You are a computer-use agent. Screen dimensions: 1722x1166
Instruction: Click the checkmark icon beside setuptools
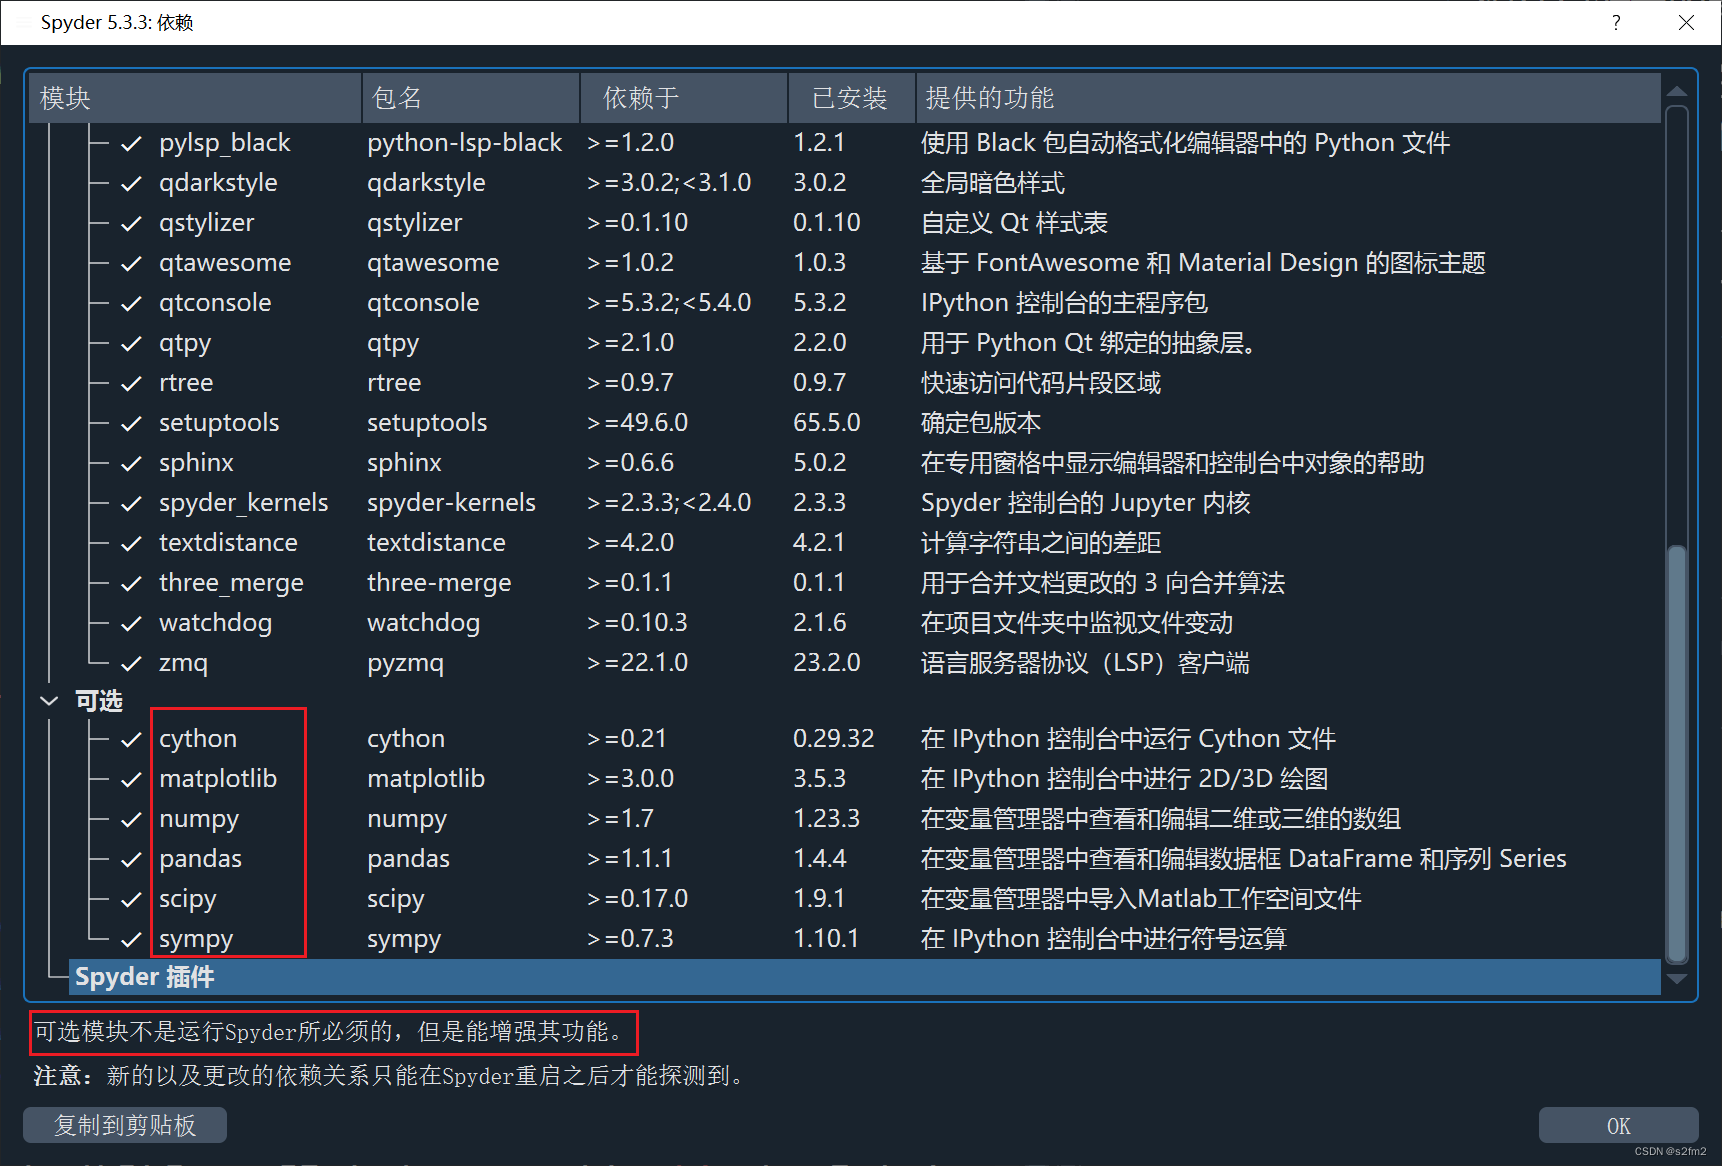(x=131, y=424)
